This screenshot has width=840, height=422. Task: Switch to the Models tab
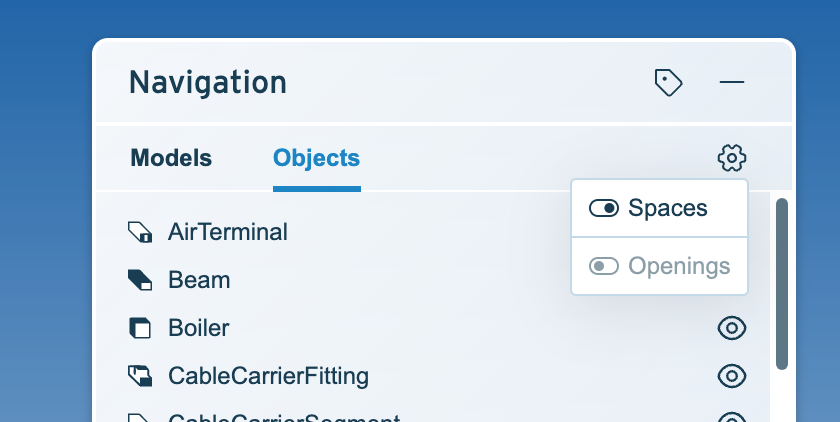171,158
